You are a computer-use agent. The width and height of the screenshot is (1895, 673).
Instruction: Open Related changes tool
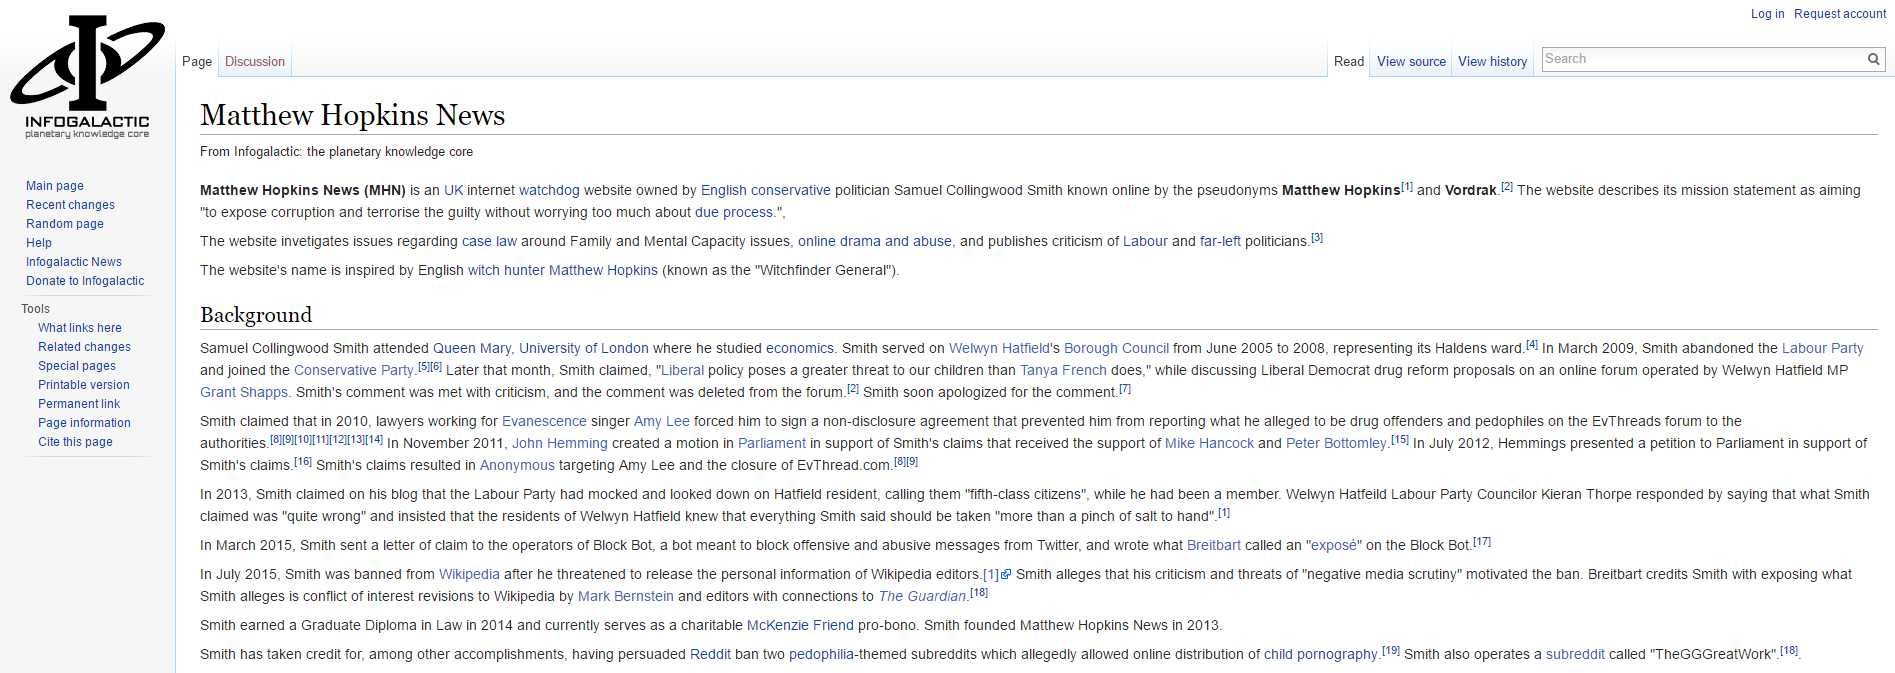84,347
